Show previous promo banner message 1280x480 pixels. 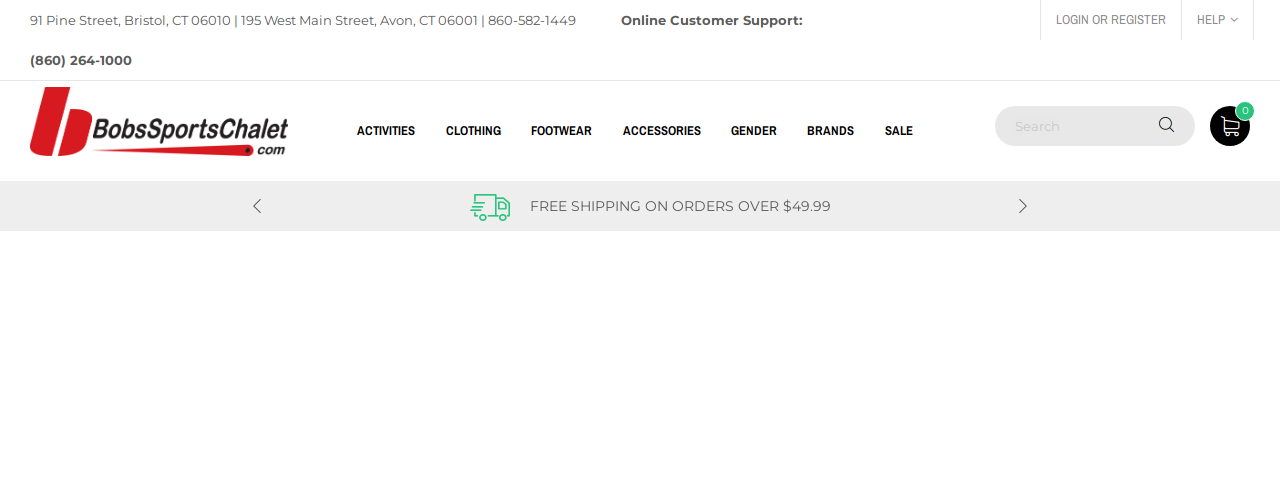pyautogui.click(x=257, y=206)
